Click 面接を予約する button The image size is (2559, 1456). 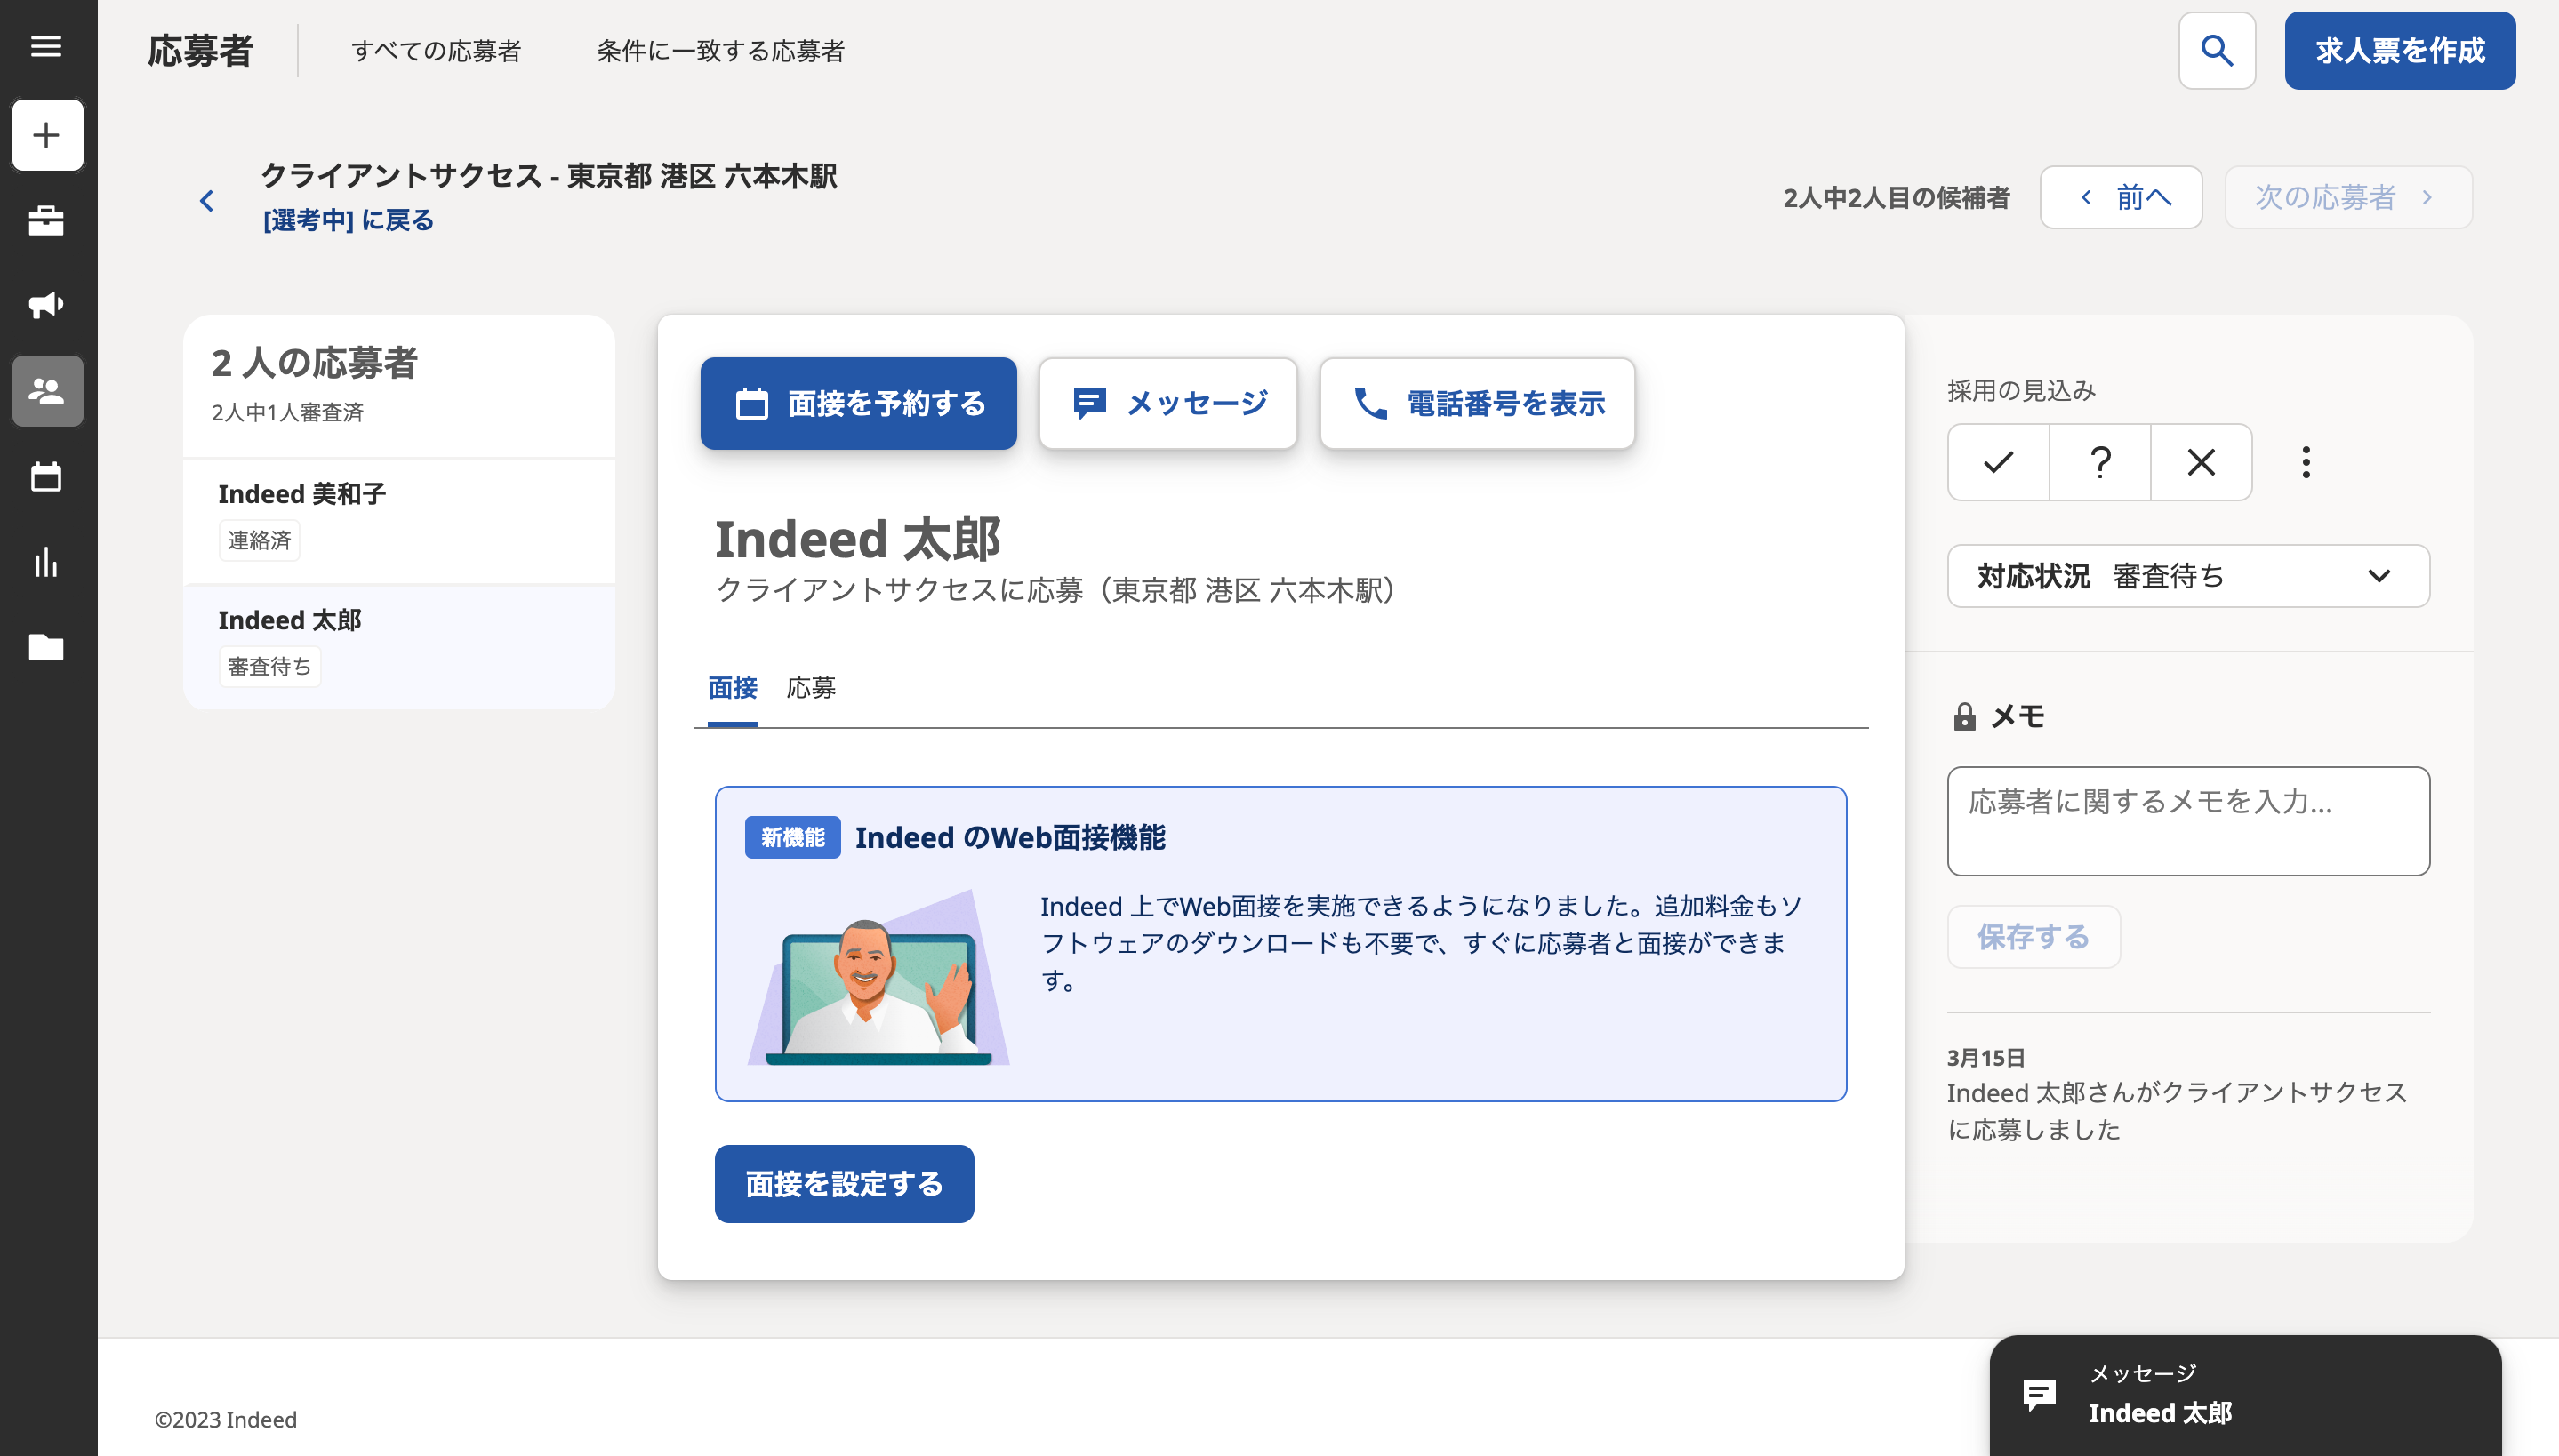(x=858, y=404)
